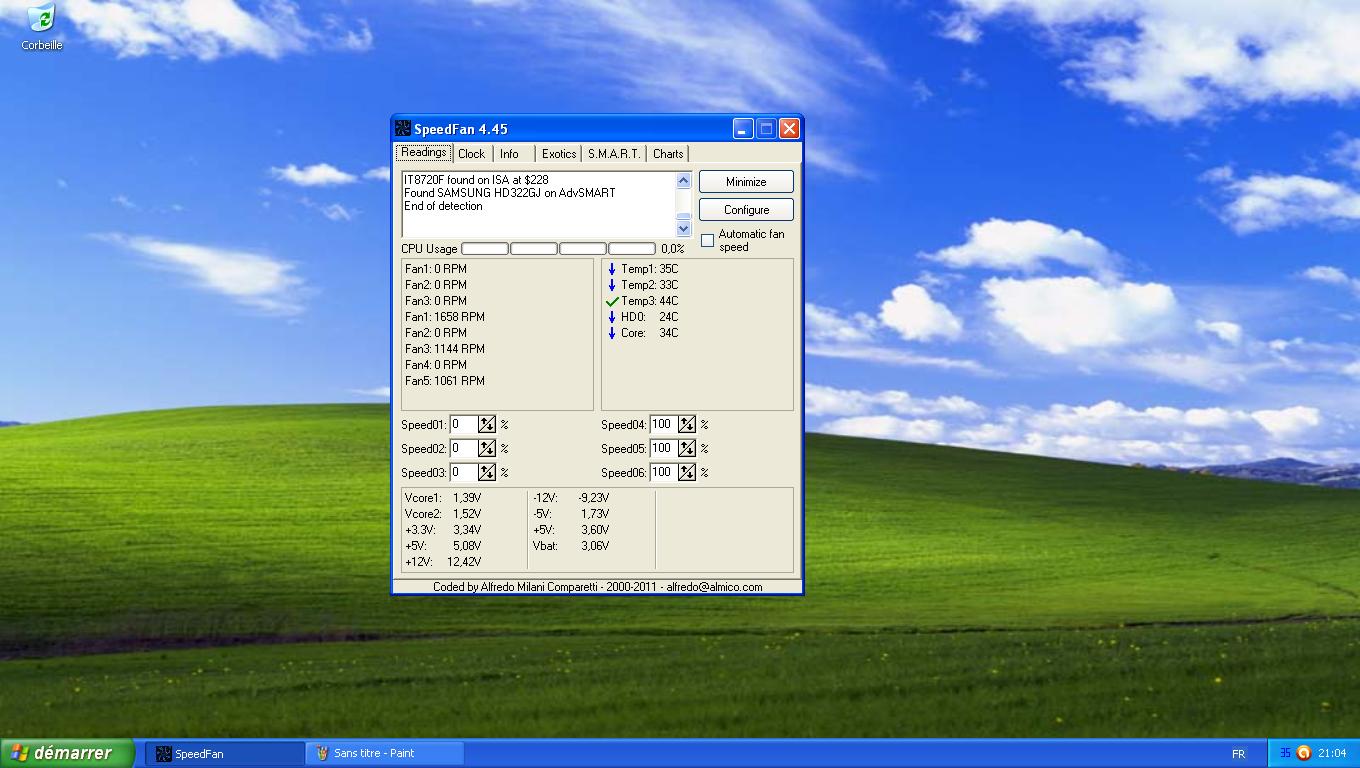This screenshot has height=768, width=1360.
Task: Switch to the Clock tab
Action: coord(471,154)
